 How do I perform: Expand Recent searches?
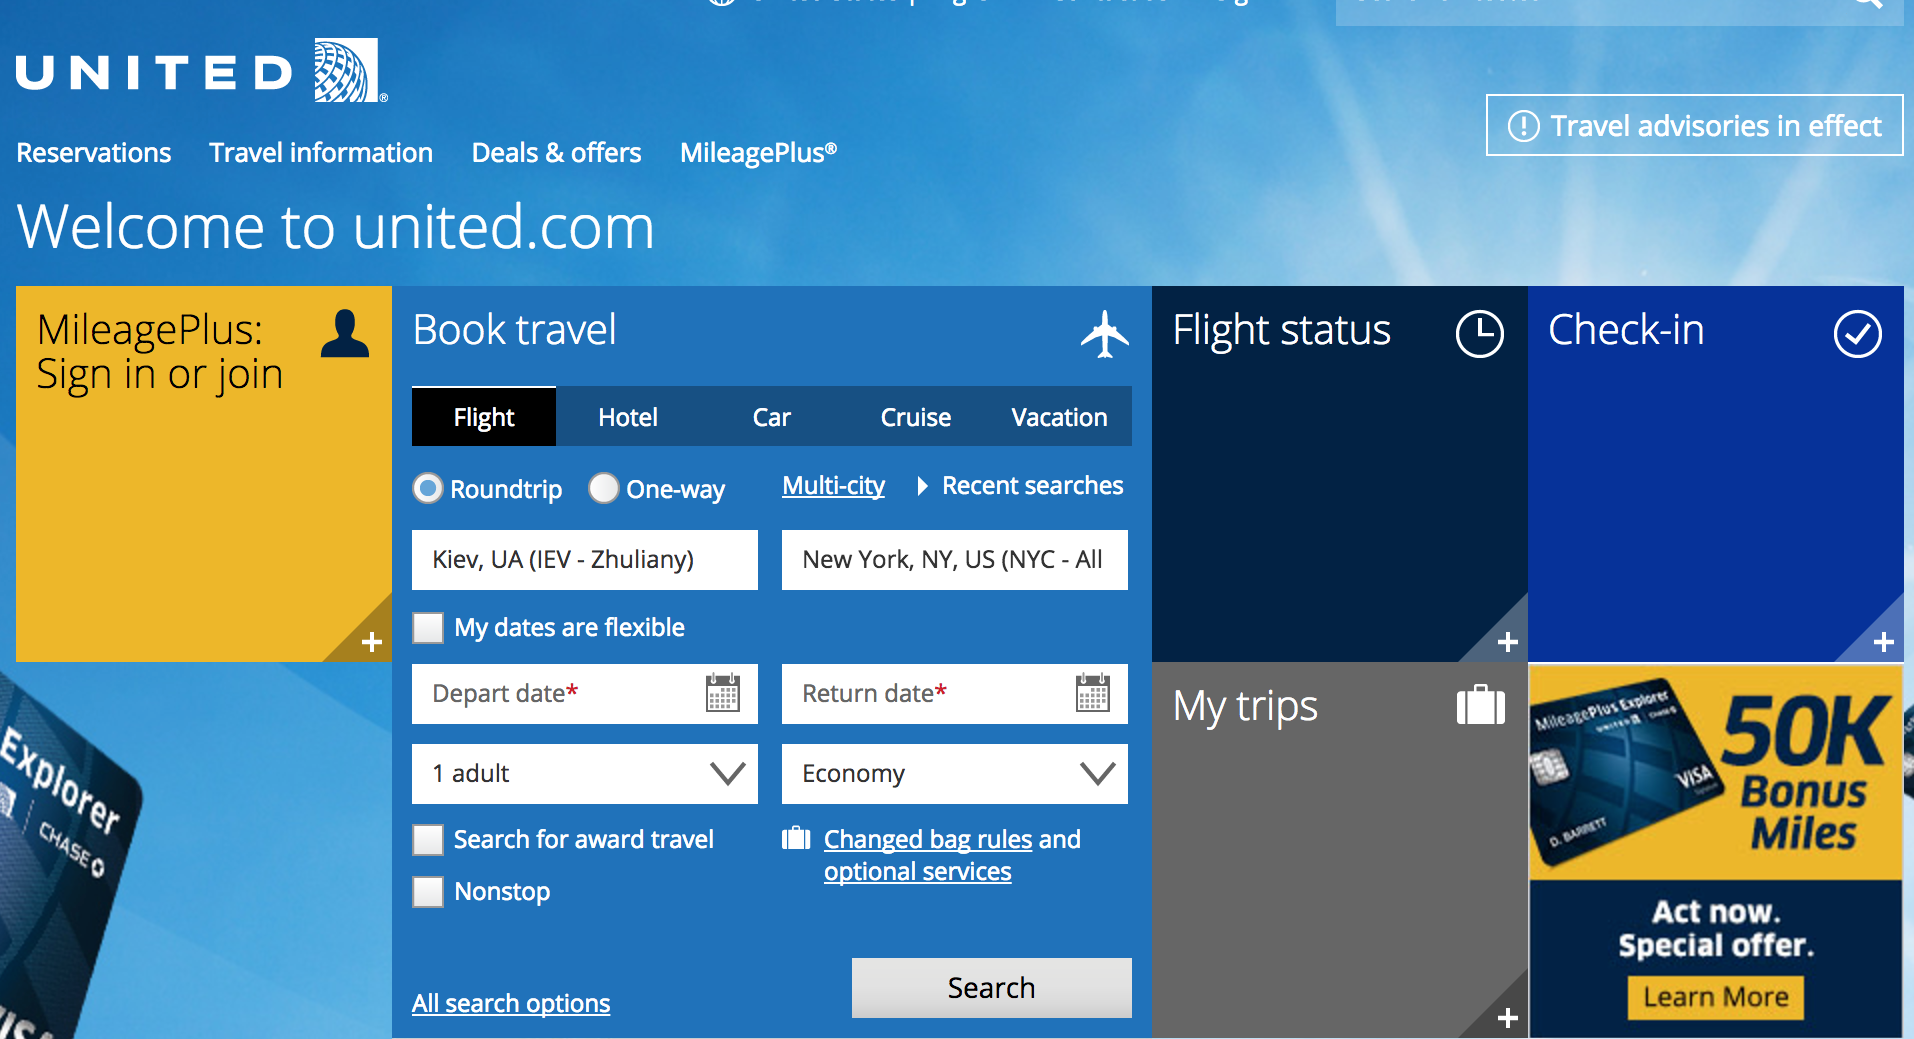[1022, 486]
